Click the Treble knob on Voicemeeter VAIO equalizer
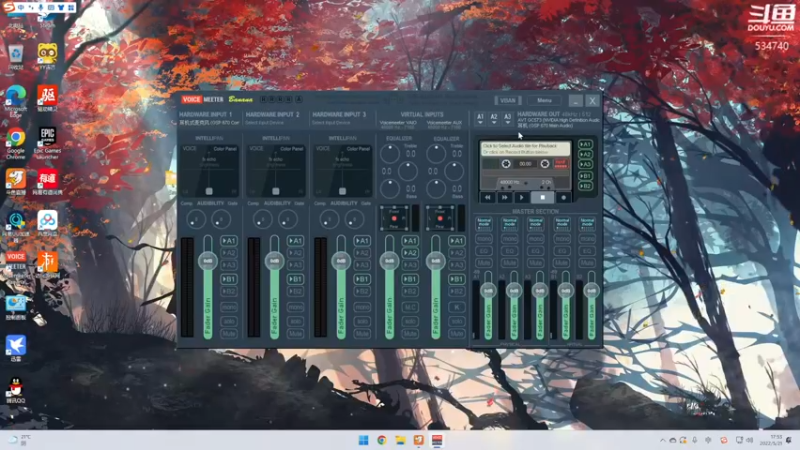Image resolution: width=800 pixels, height=450 pixels. pyautogui.click(x=390, y=154)
